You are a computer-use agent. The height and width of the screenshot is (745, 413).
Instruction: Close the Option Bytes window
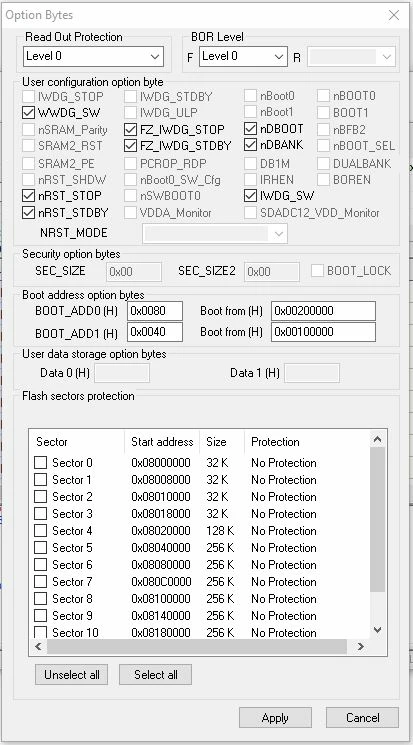click(394, 15)
